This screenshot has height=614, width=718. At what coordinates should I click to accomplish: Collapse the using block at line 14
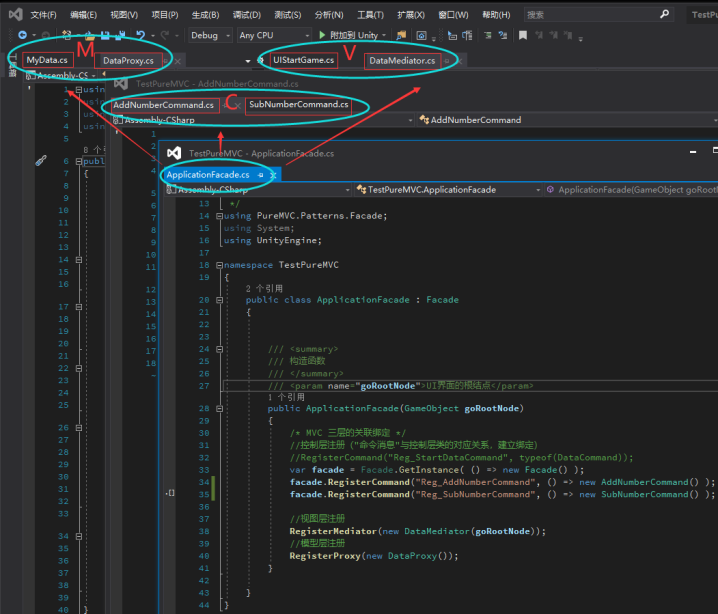pyautogui.click(x=219, y=216)
